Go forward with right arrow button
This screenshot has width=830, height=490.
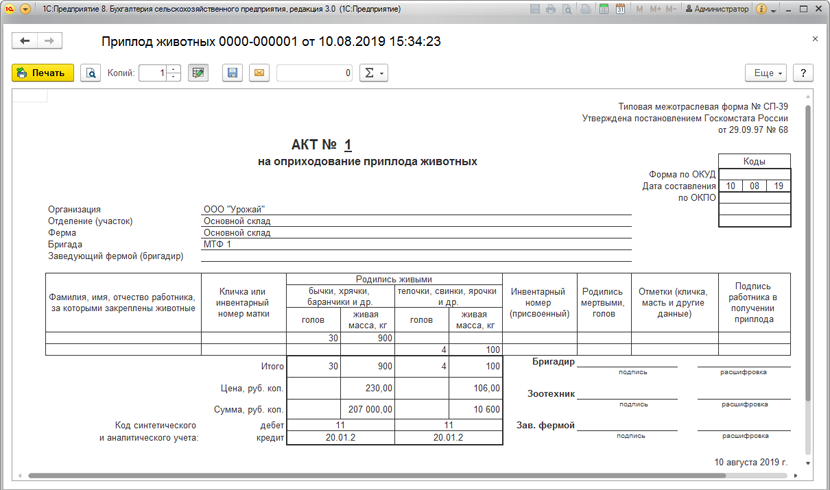49,41
